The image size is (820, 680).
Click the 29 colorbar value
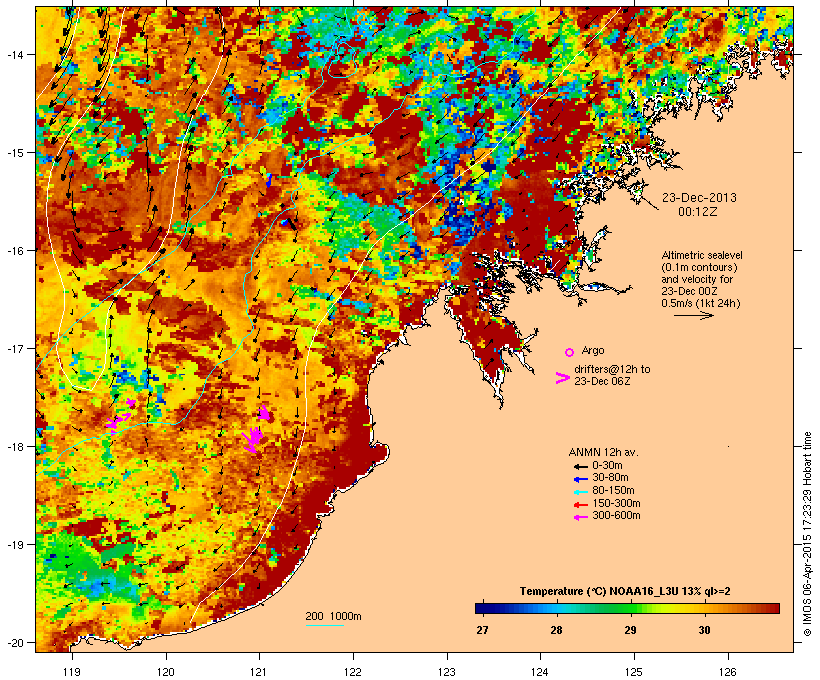click(x=631, y=630)
